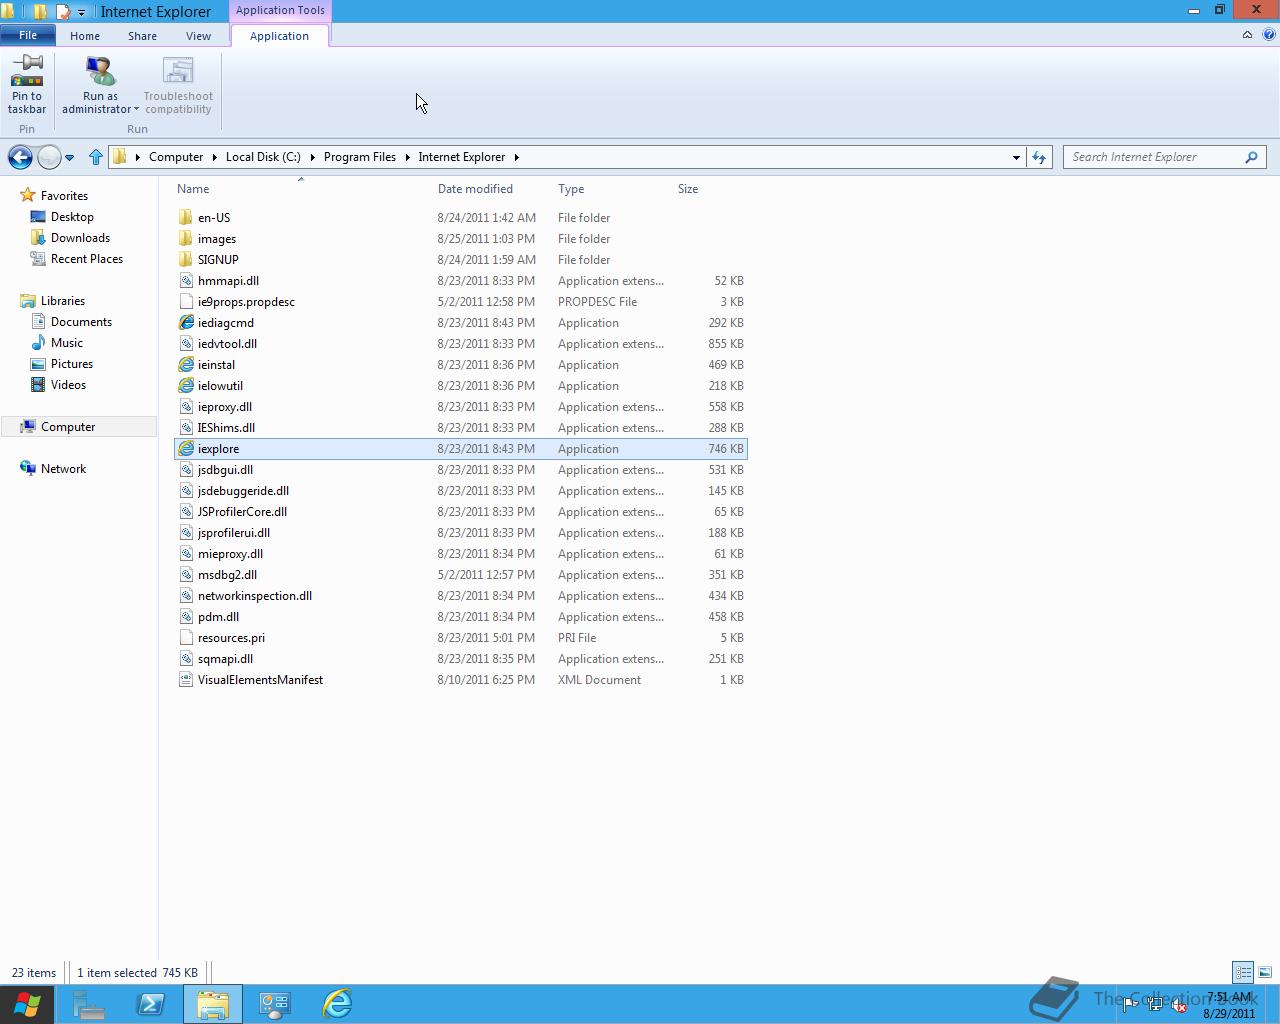Sort by the Name column header
The width and height of the screenshot is (1280, 1024).
coord(193,189)
